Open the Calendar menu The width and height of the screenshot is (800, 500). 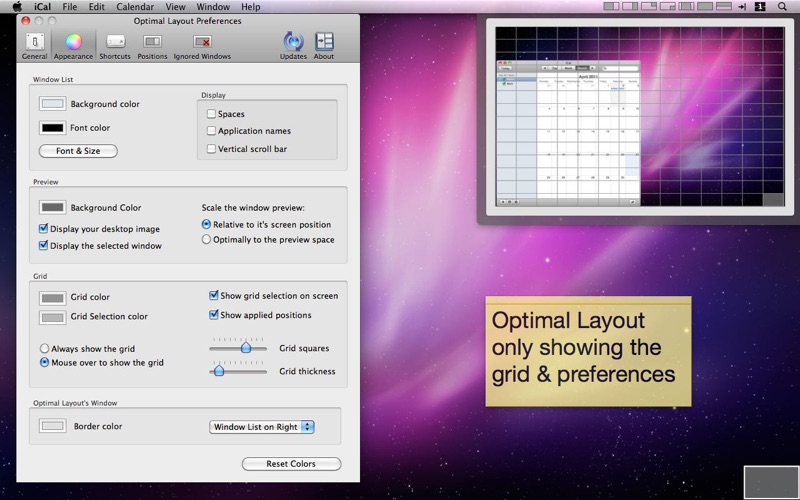pos(135,7)
